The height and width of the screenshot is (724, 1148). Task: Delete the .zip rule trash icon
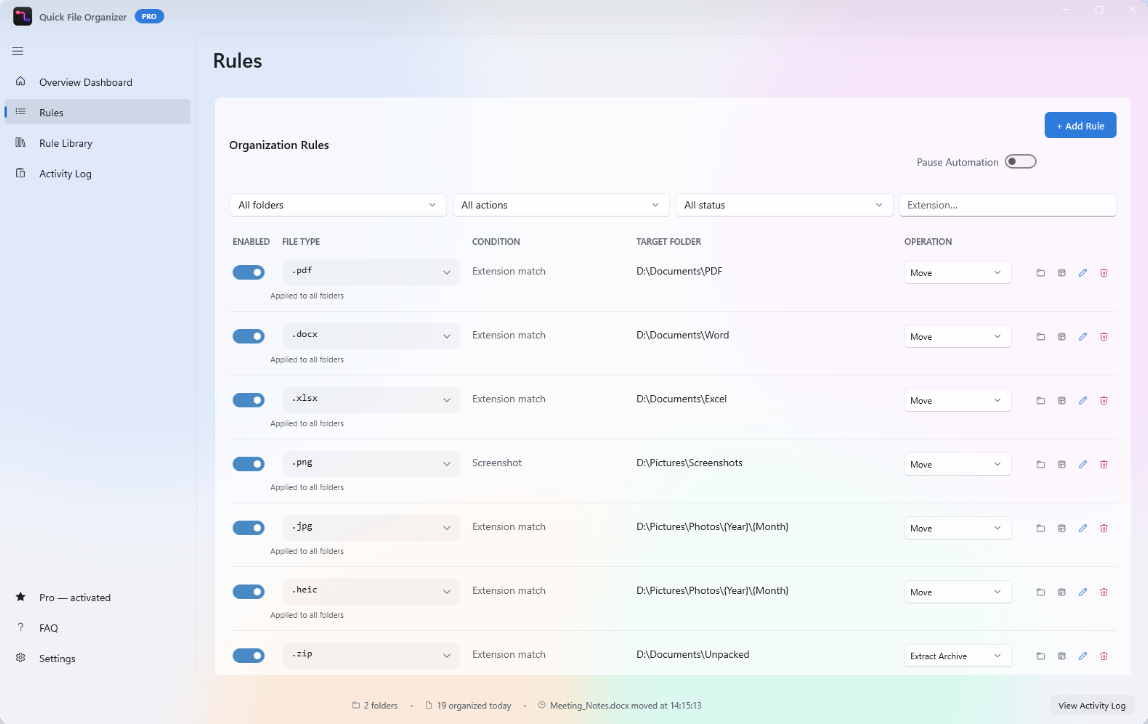point(1104,656)
